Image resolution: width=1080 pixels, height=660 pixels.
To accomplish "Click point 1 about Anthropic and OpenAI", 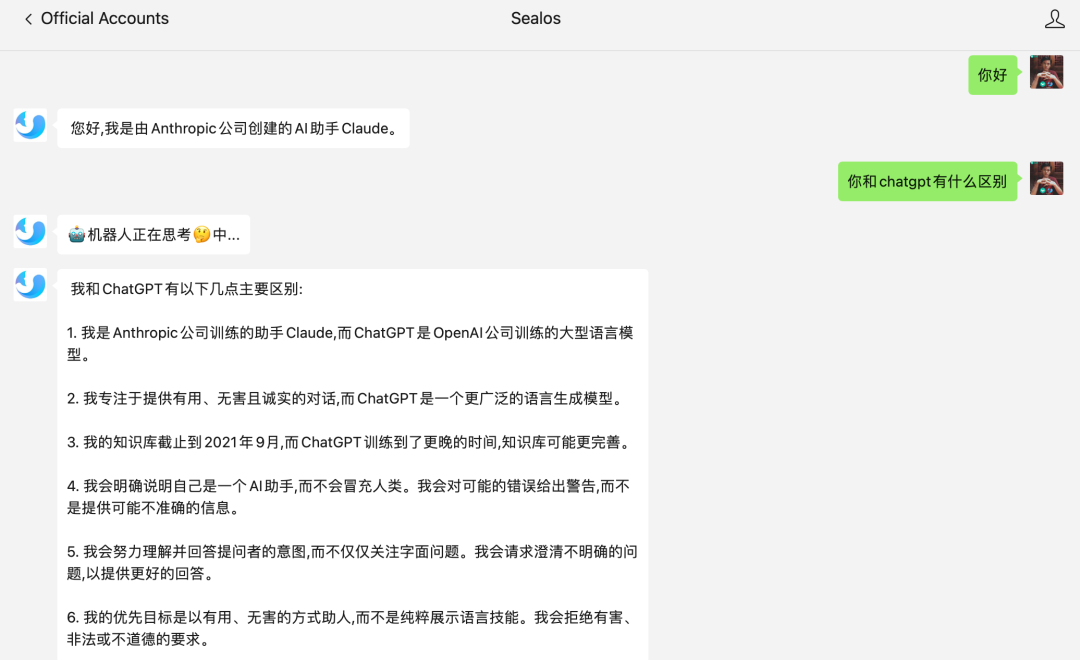I will 350,344.
